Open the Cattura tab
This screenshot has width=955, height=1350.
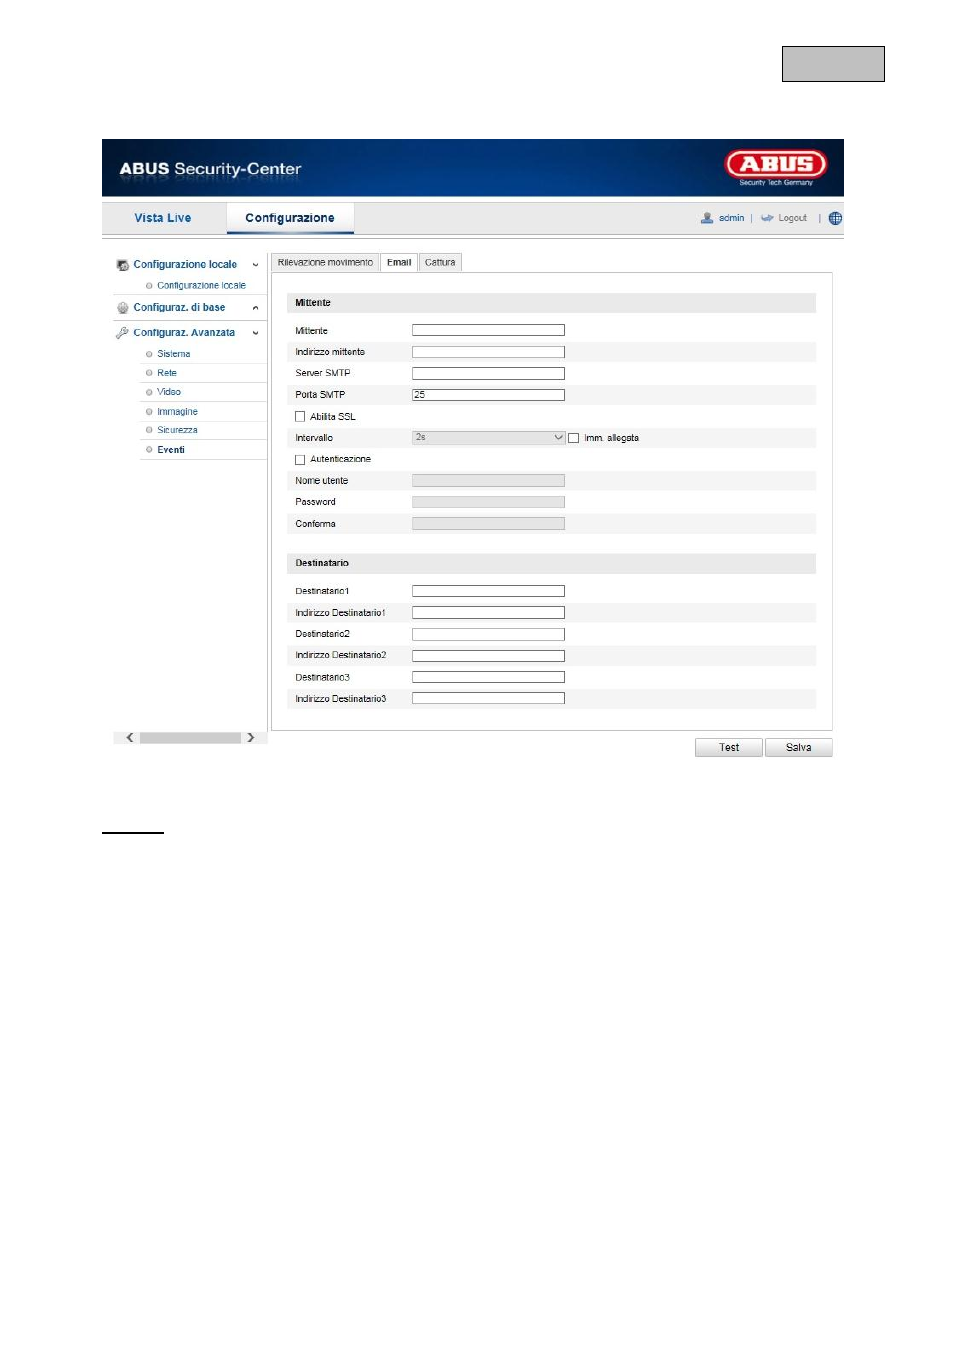440,263
